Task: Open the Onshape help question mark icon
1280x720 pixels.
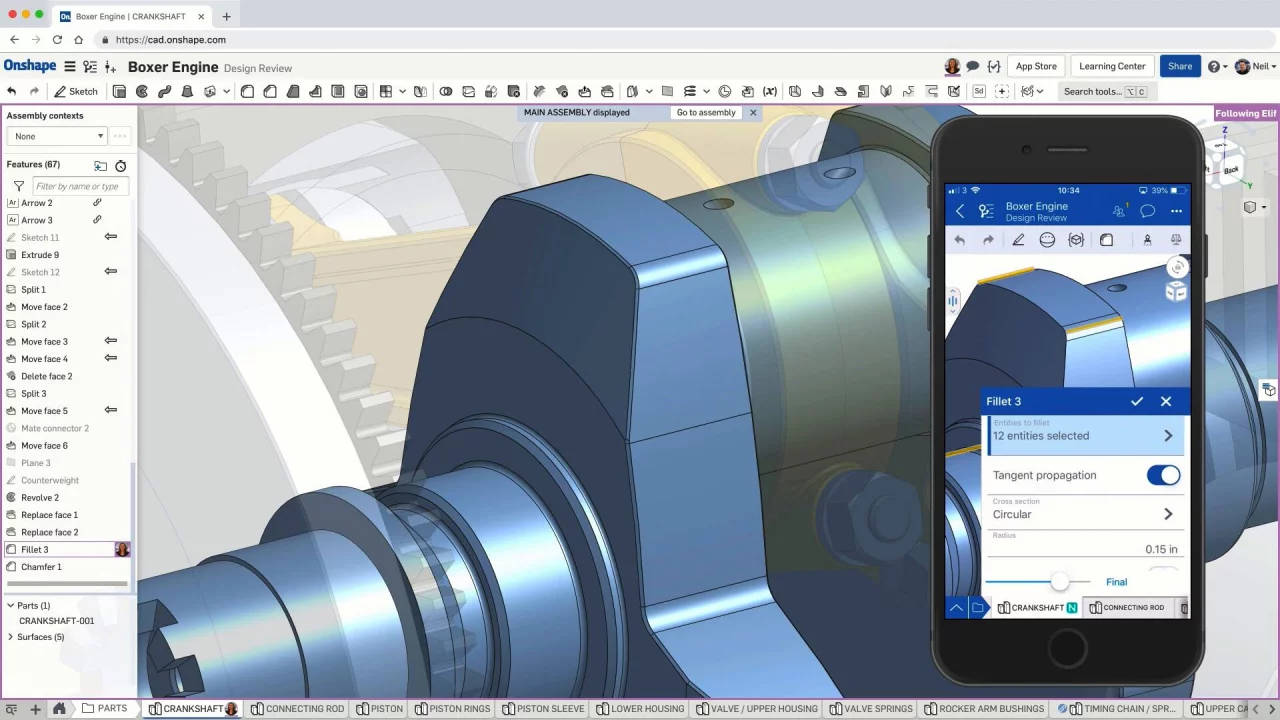Action: [1213, 66]
